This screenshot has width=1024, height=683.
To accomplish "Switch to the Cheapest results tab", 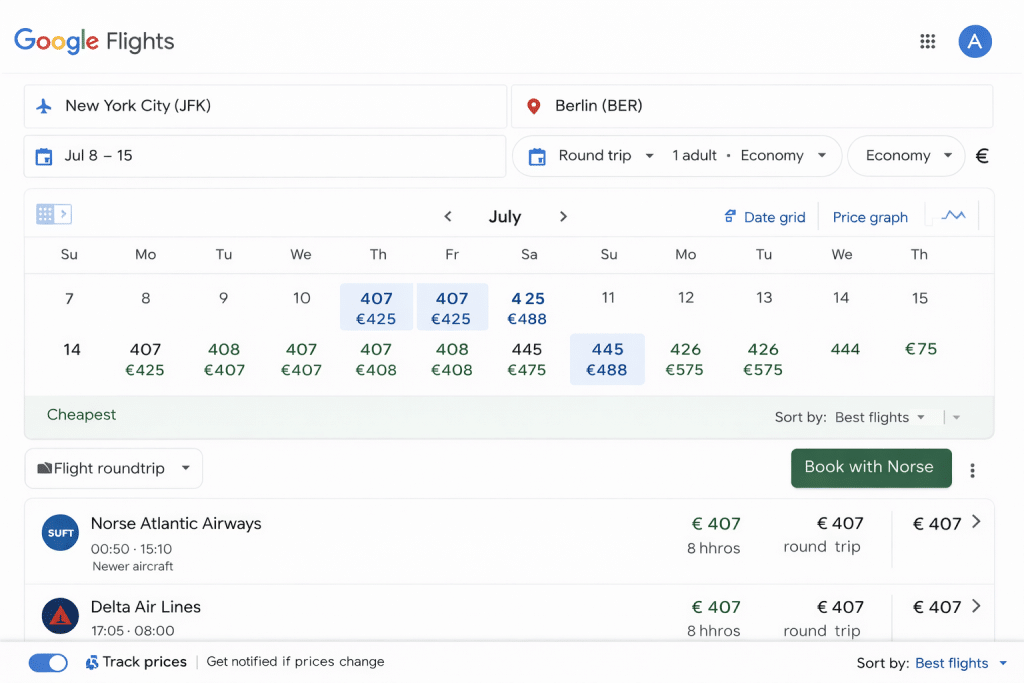I will click(81, 414).
